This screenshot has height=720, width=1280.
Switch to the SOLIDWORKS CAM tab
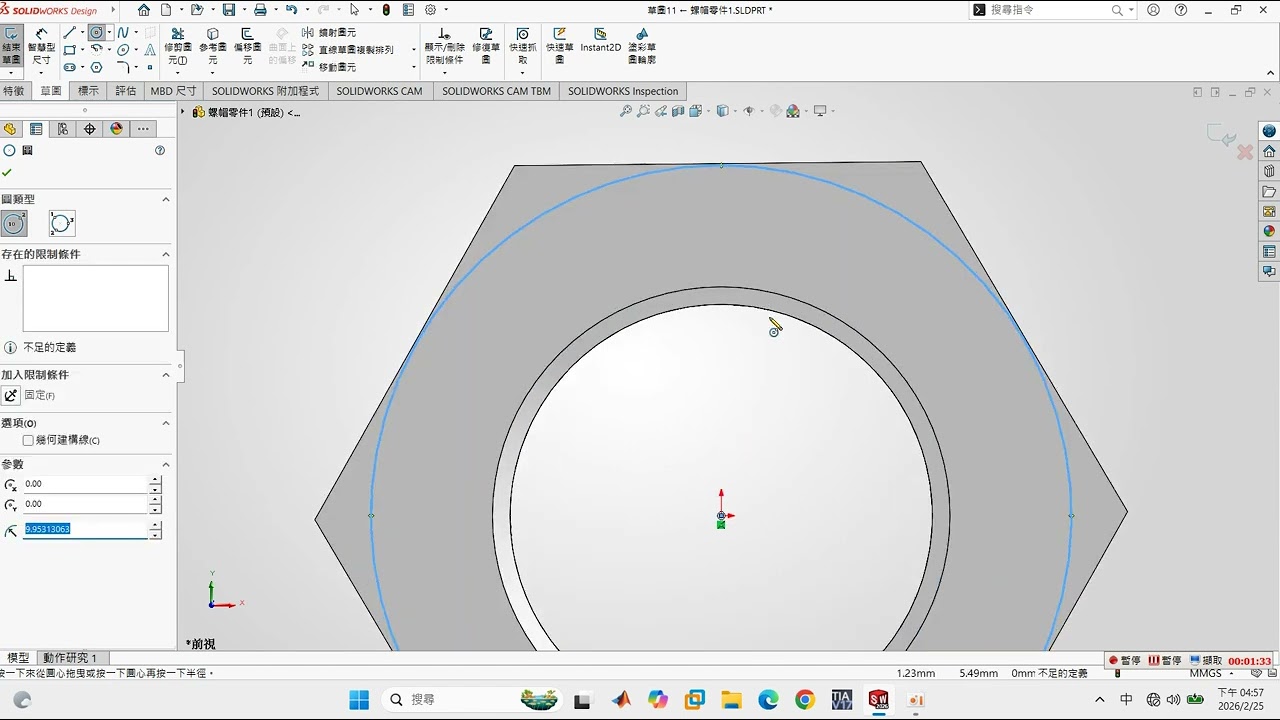point(379,91)
